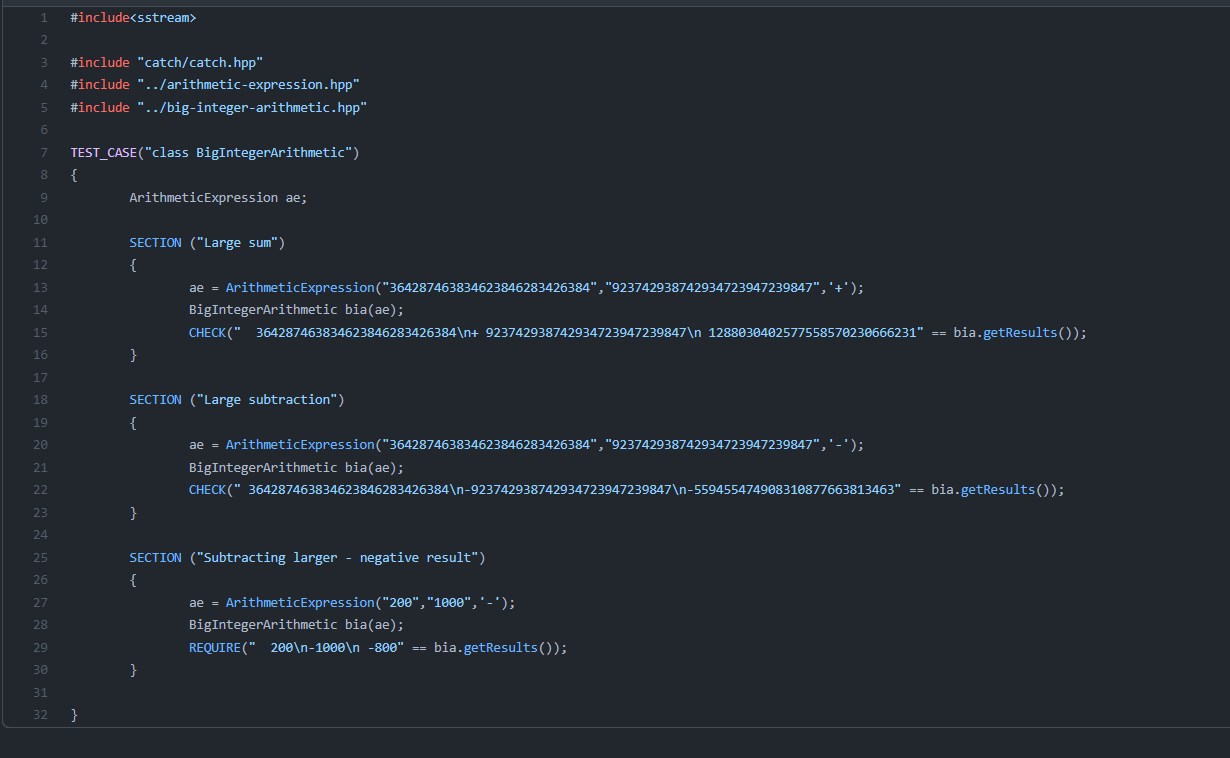Image resolution: width=1230 pixels, height=758 pixels.
Task: Click the REQUIRE macro on line 29
Action: (x=214, y=647)
